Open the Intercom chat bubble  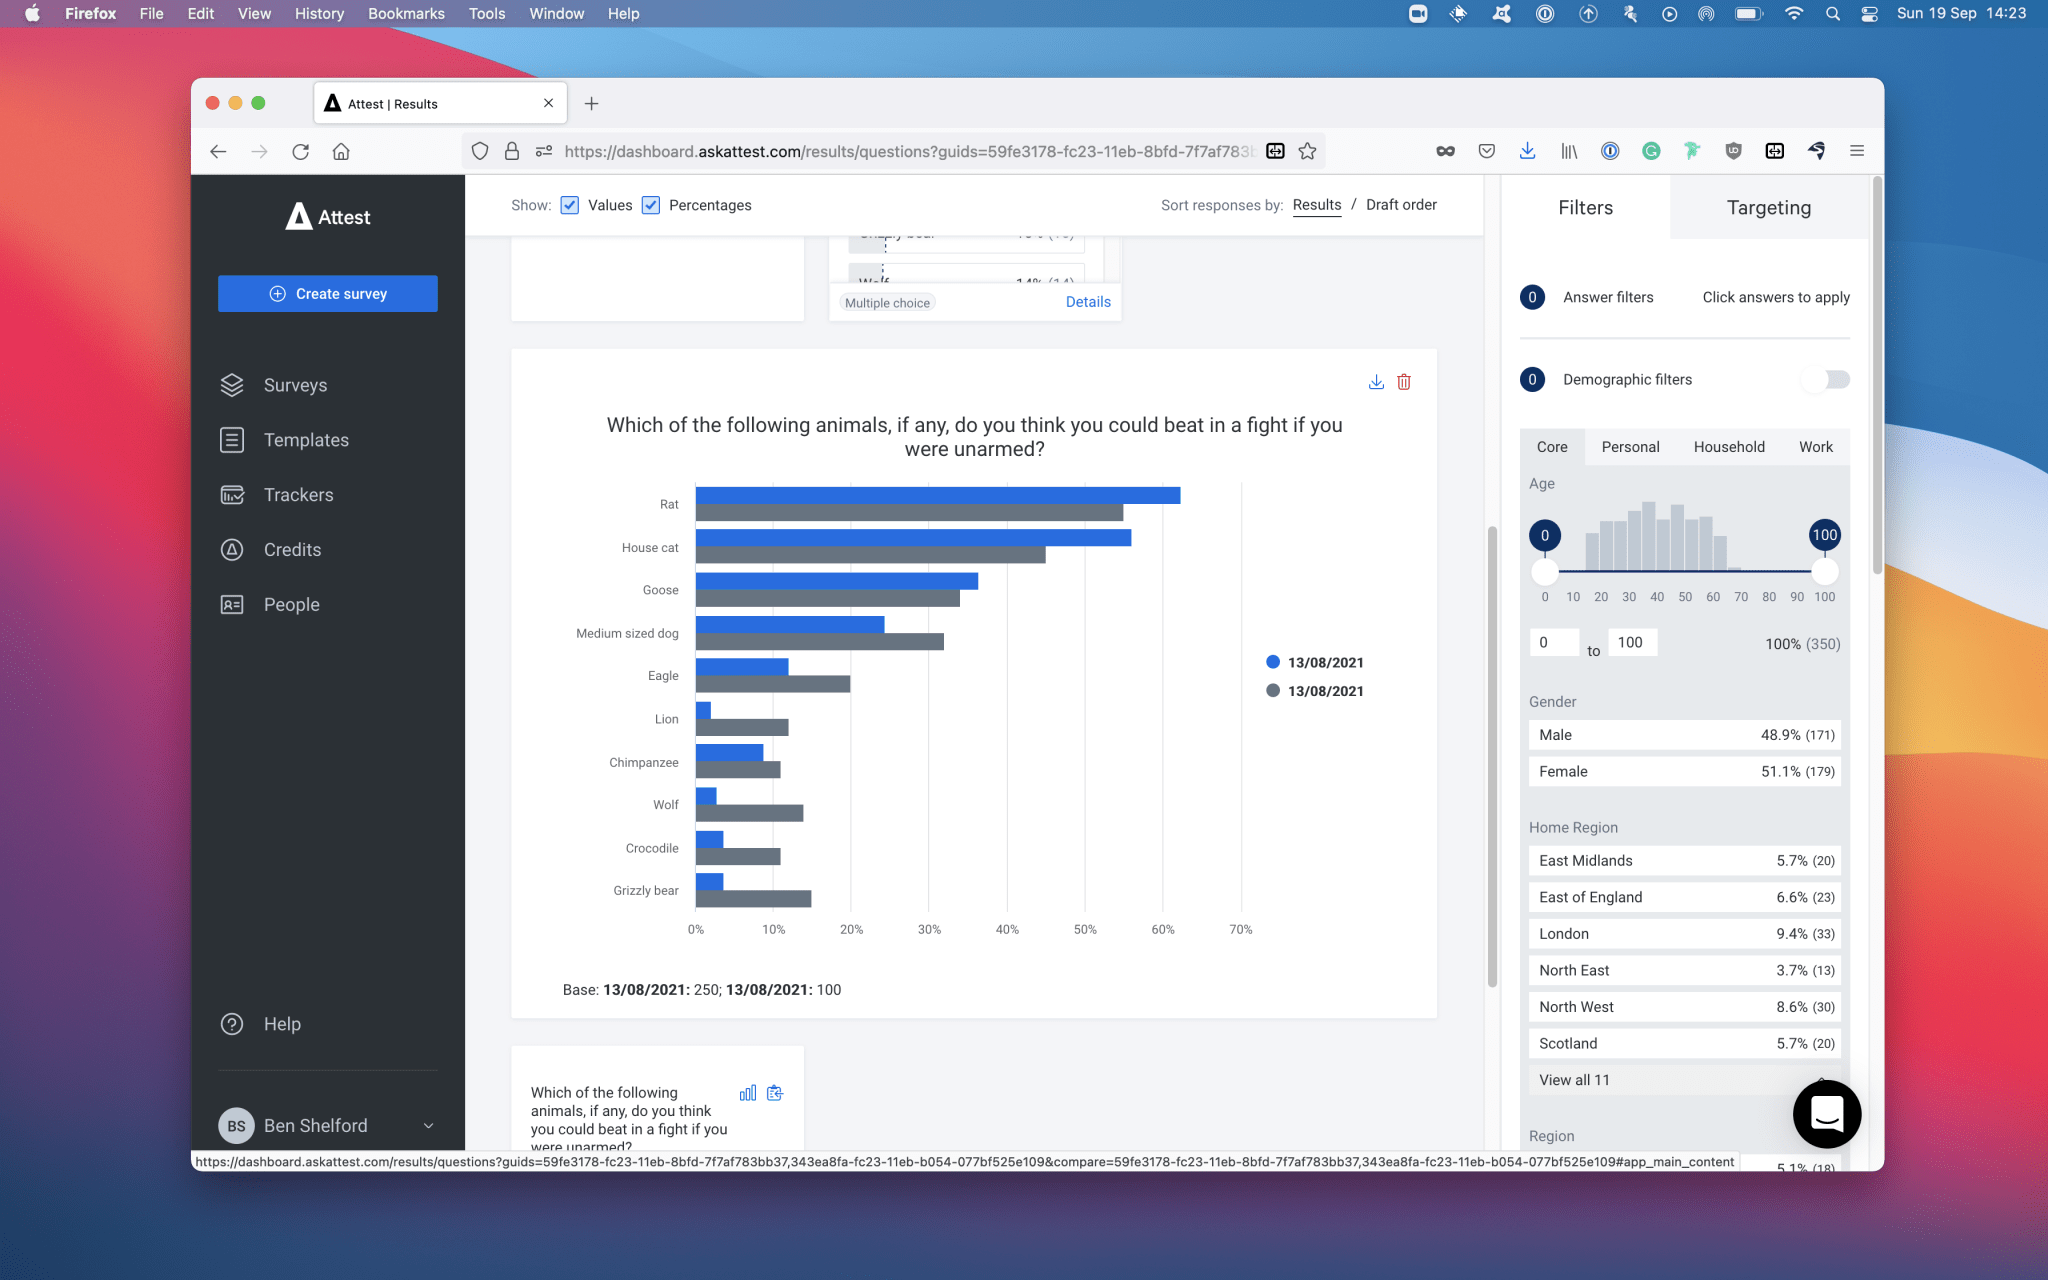(1827, 1114)
